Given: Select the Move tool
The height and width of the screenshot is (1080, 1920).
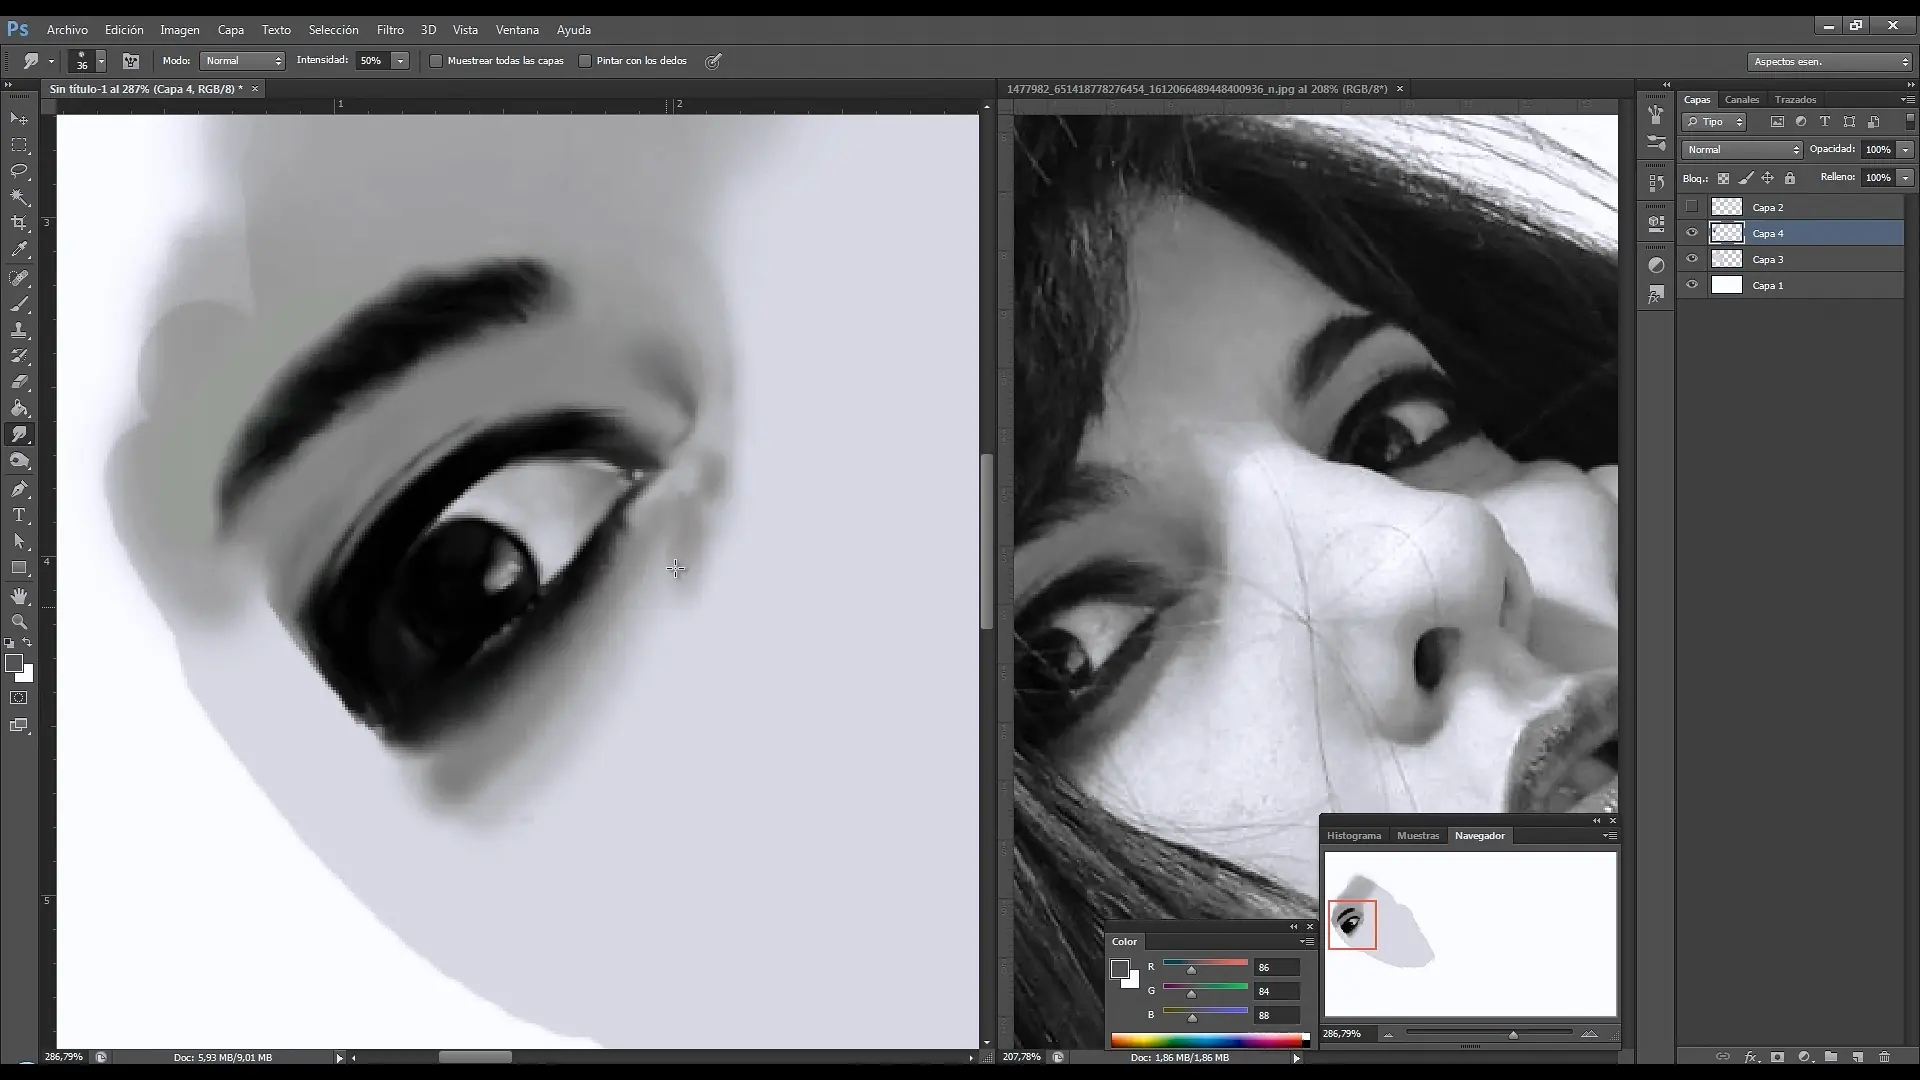Looking at the screenshot, I should tap(19, 119).
